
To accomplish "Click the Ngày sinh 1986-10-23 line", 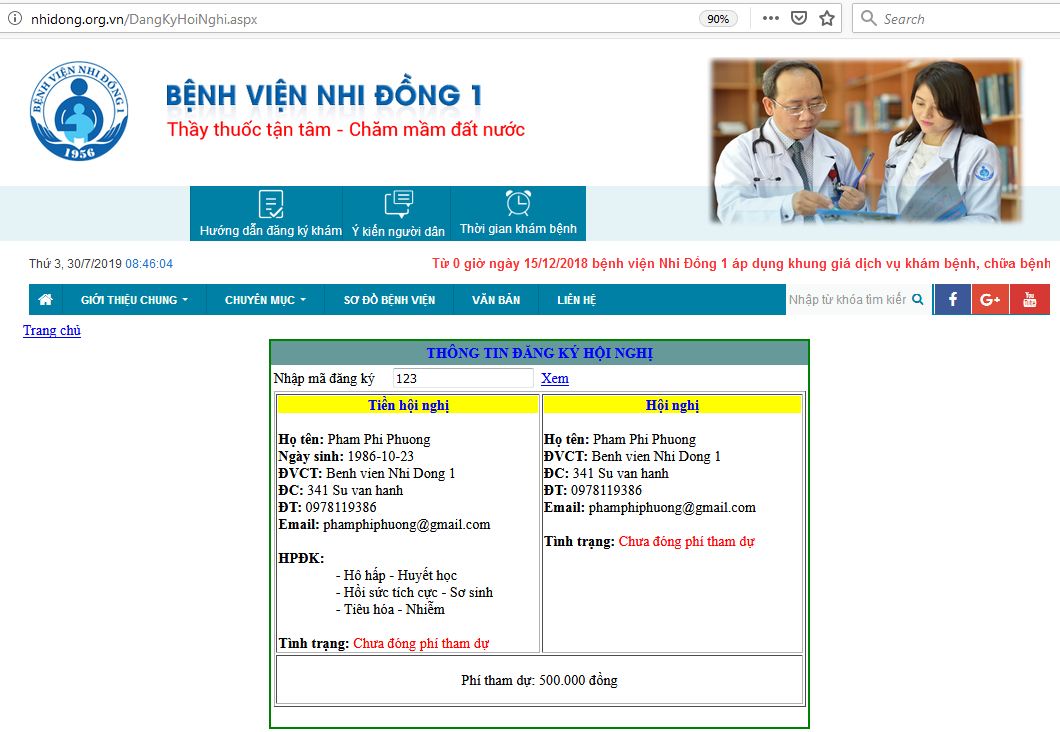I will 346,456.
